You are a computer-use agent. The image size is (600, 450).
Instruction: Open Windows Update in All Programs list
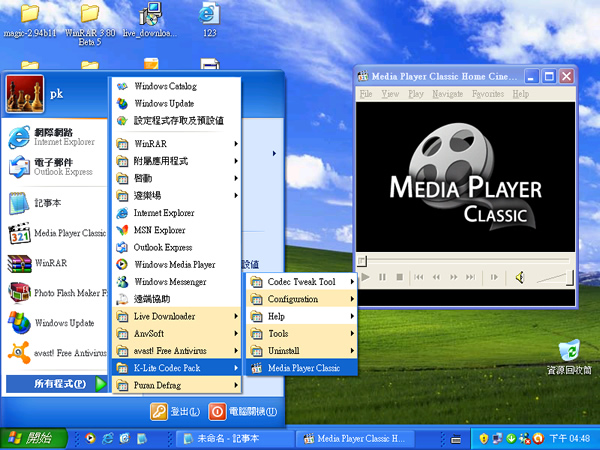177,103
